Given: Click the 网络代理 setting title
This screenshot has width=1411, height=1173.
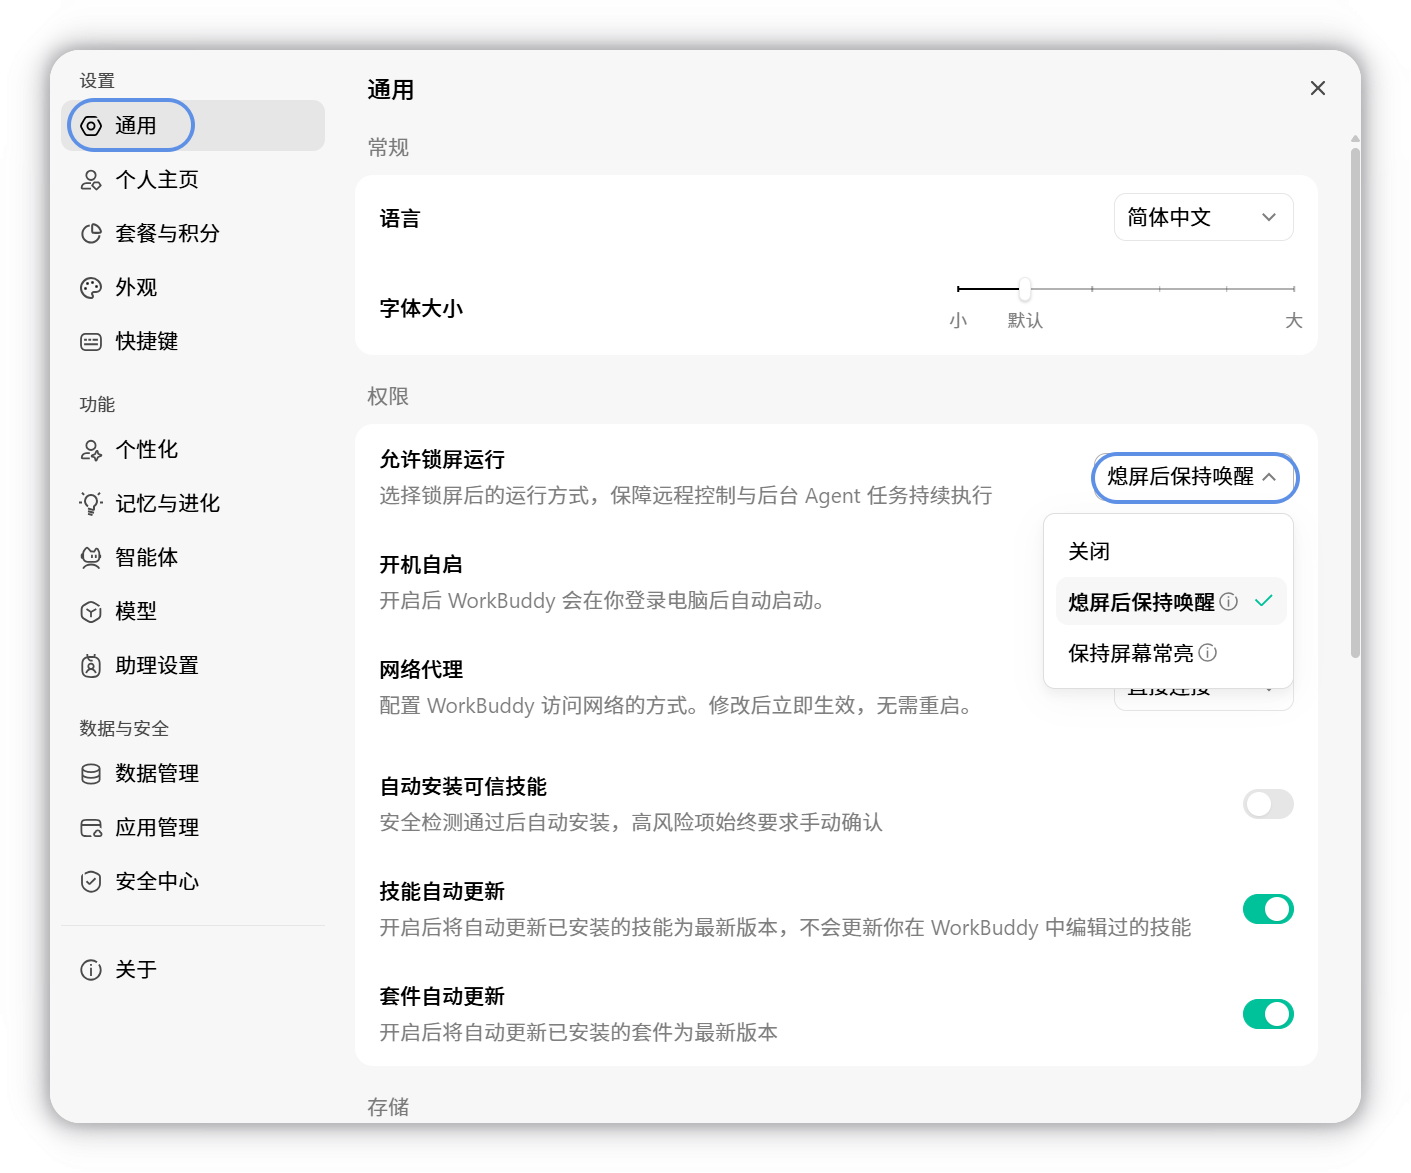Looking at the screenshot, I should click(421, 670).
